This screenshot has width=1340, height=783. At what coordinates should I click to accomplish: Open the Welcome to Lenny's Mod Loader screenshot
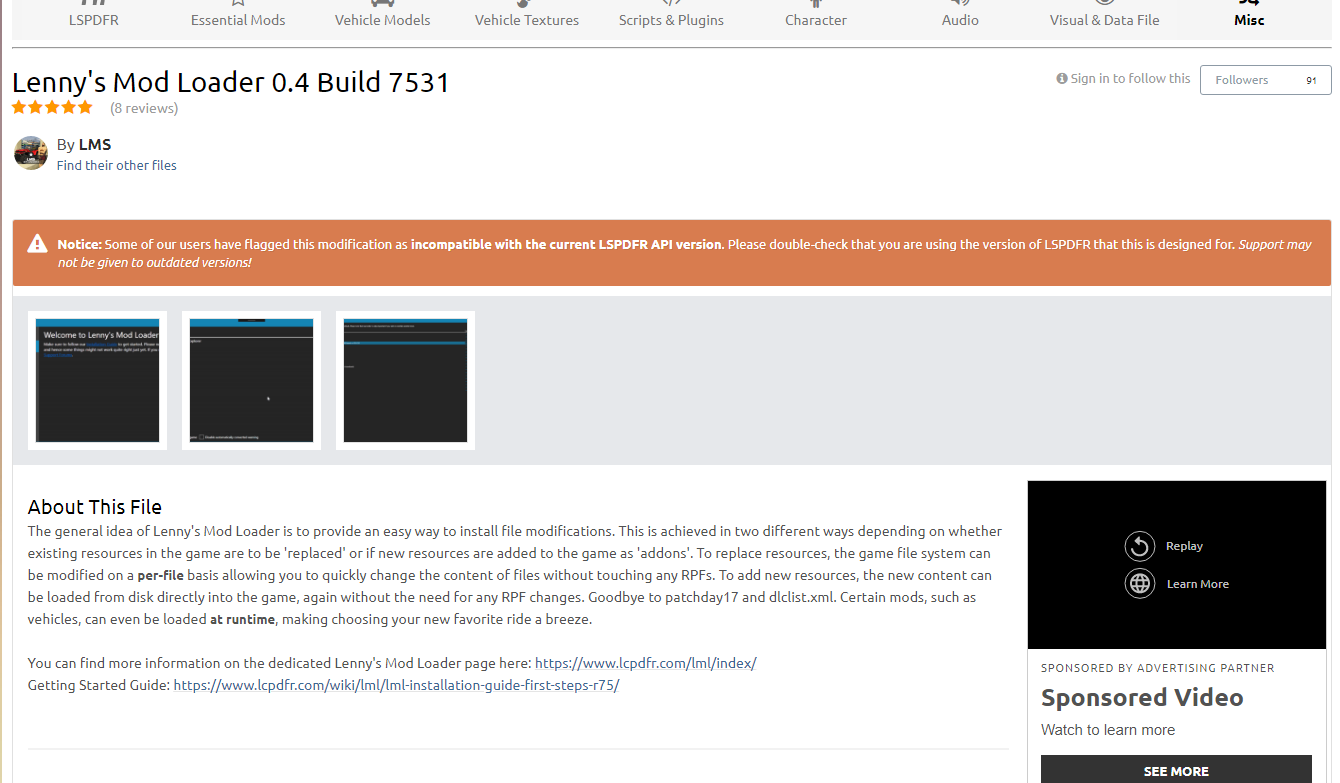pyautogui.click(x=98, y=381)
